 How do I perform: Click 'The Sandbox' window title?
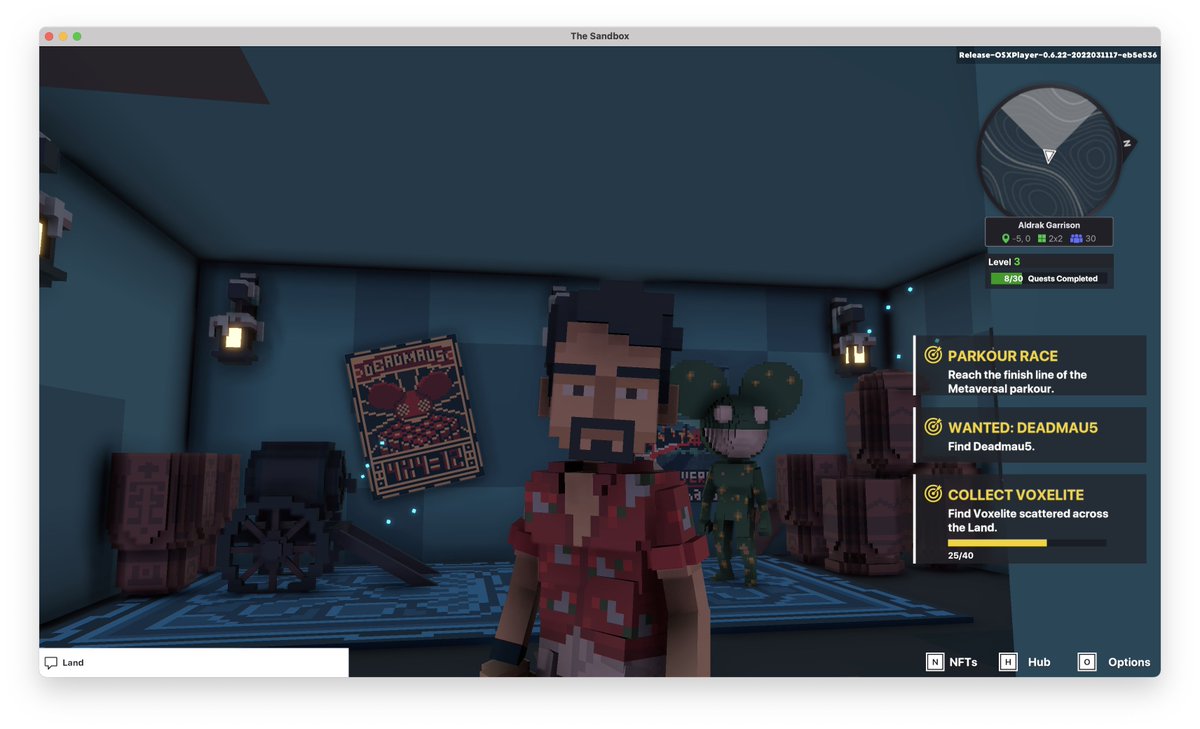coord(600,36)
